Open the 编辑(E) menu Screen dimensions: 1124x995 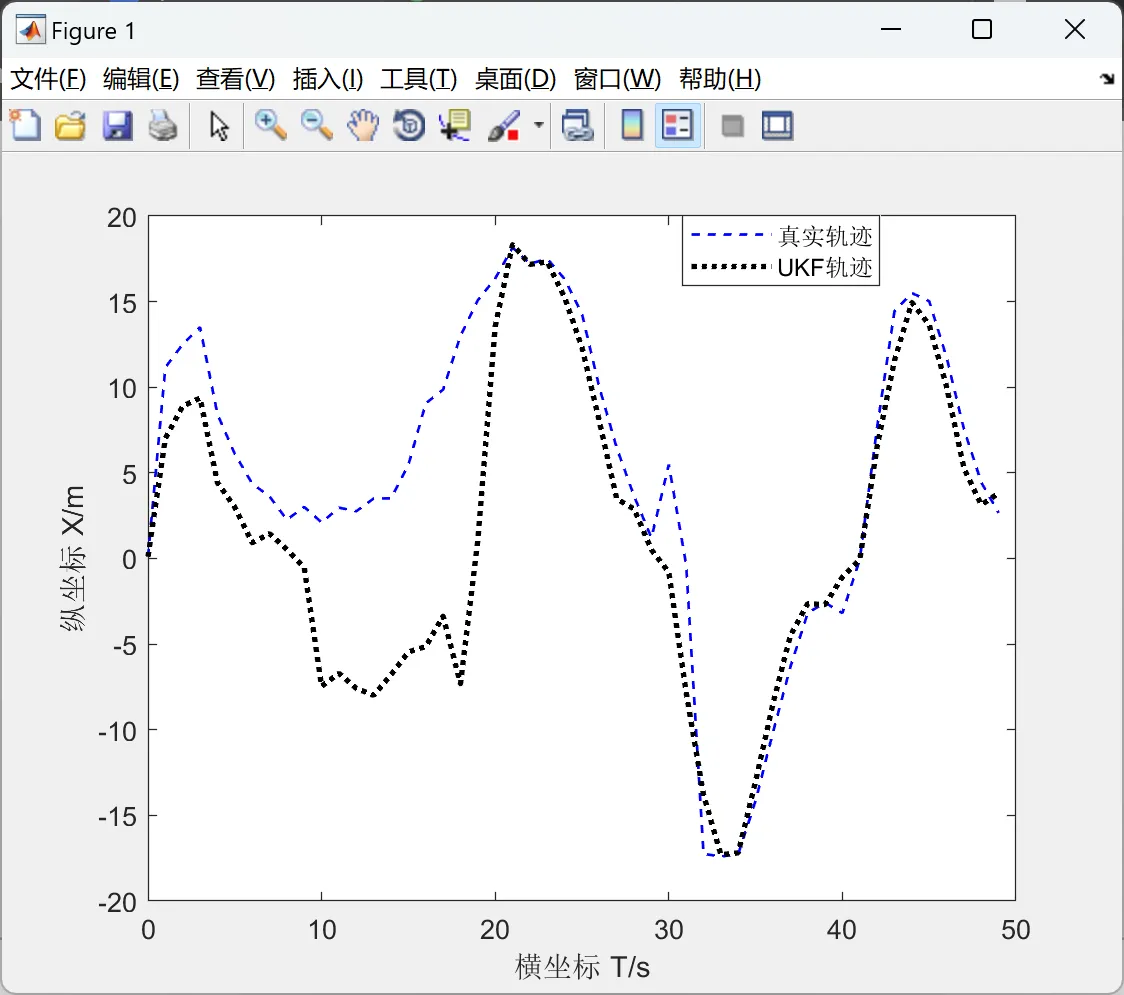pyautogui.click(x=141, y=79)
